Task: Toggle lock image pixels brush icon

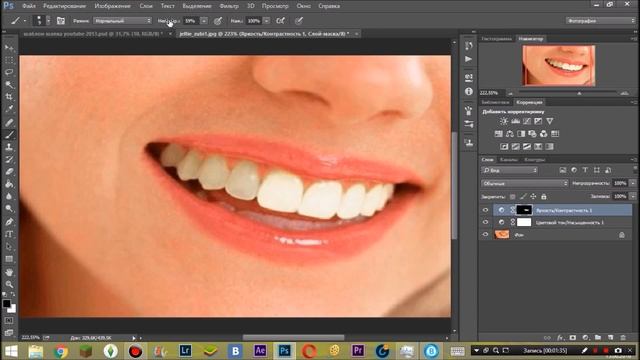Action: 523,197
